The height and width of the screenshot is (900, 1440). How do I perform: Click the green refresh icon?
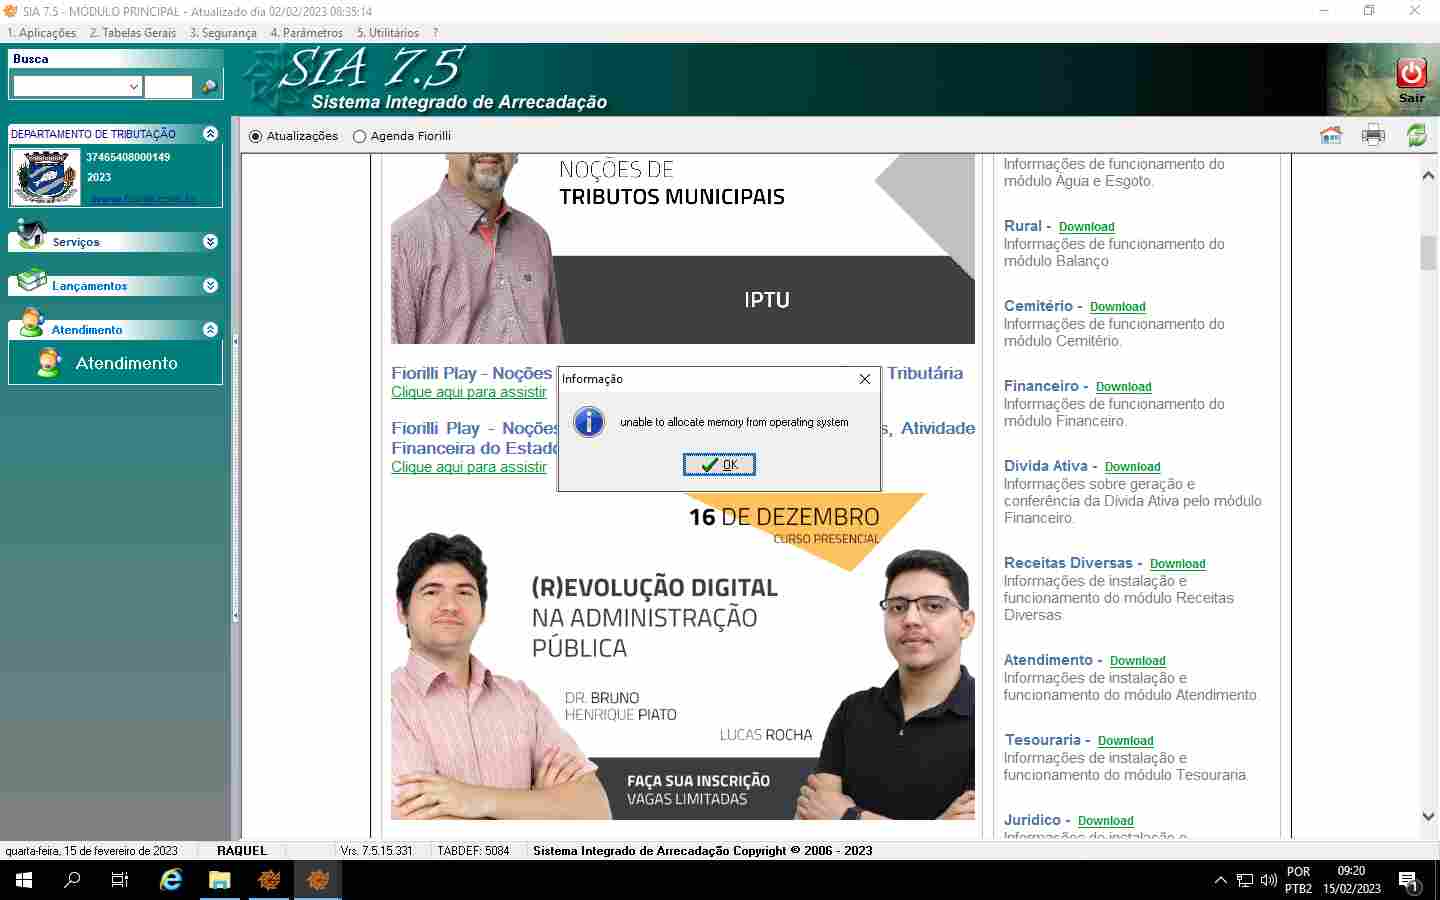click(1416, 136)
